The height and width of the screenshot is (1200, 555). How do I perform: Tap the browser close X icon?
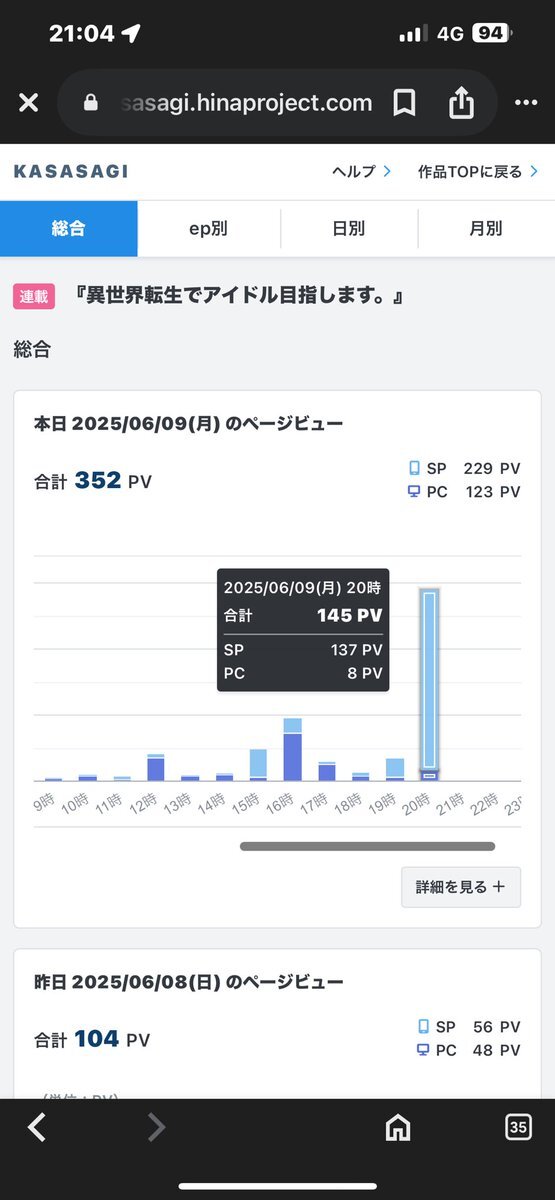point(28,103)
